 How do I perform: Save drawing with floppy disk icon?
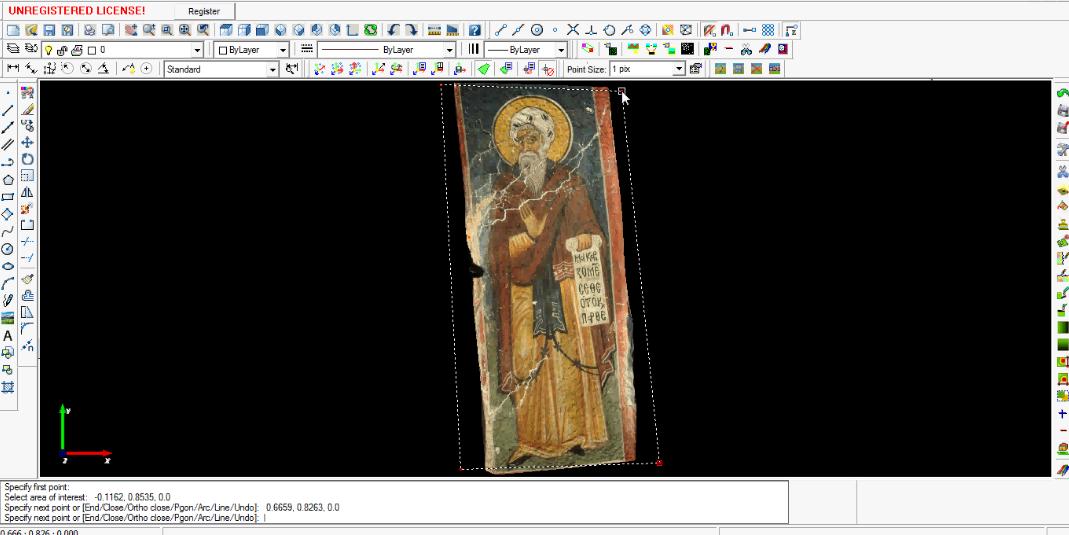click(x=49, y=30)
